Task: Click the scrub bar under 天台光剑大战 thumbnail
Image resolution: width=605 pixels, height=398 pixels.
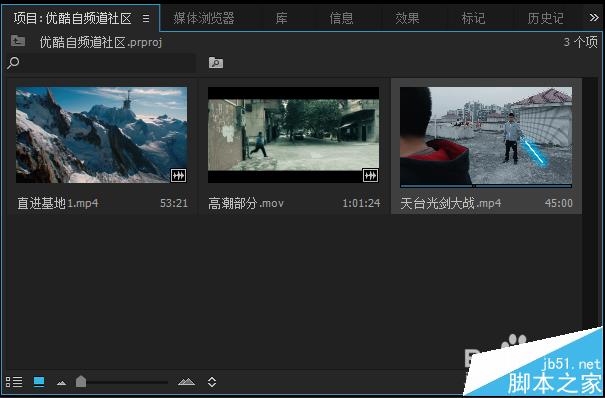Action: (486, 186)
